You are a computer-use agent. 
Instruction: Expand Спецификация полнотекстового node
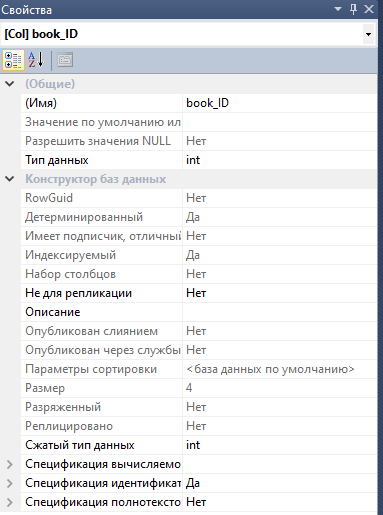click(10, 502)
